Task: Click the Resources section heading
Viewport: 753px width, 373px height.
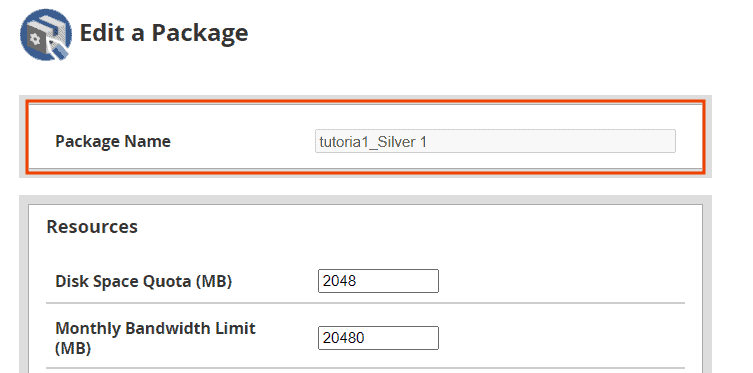Action: tap(92, 227)
